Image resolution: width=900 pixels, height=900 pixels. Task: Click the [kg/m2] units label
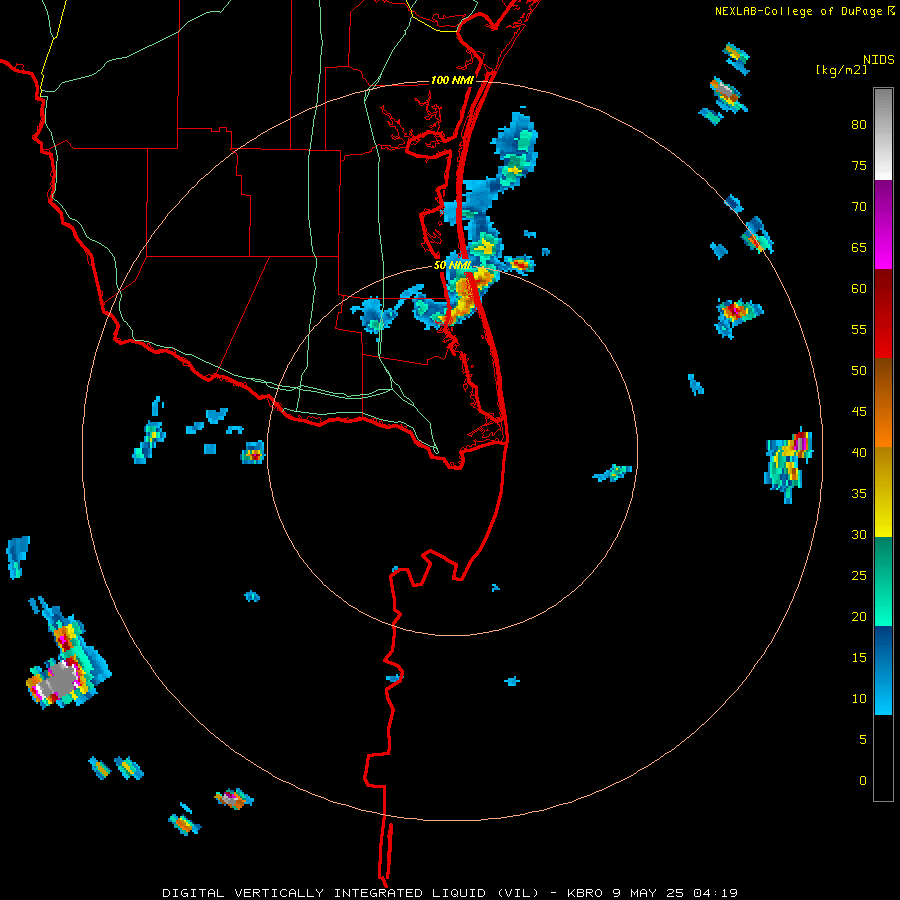pos(841,70)
